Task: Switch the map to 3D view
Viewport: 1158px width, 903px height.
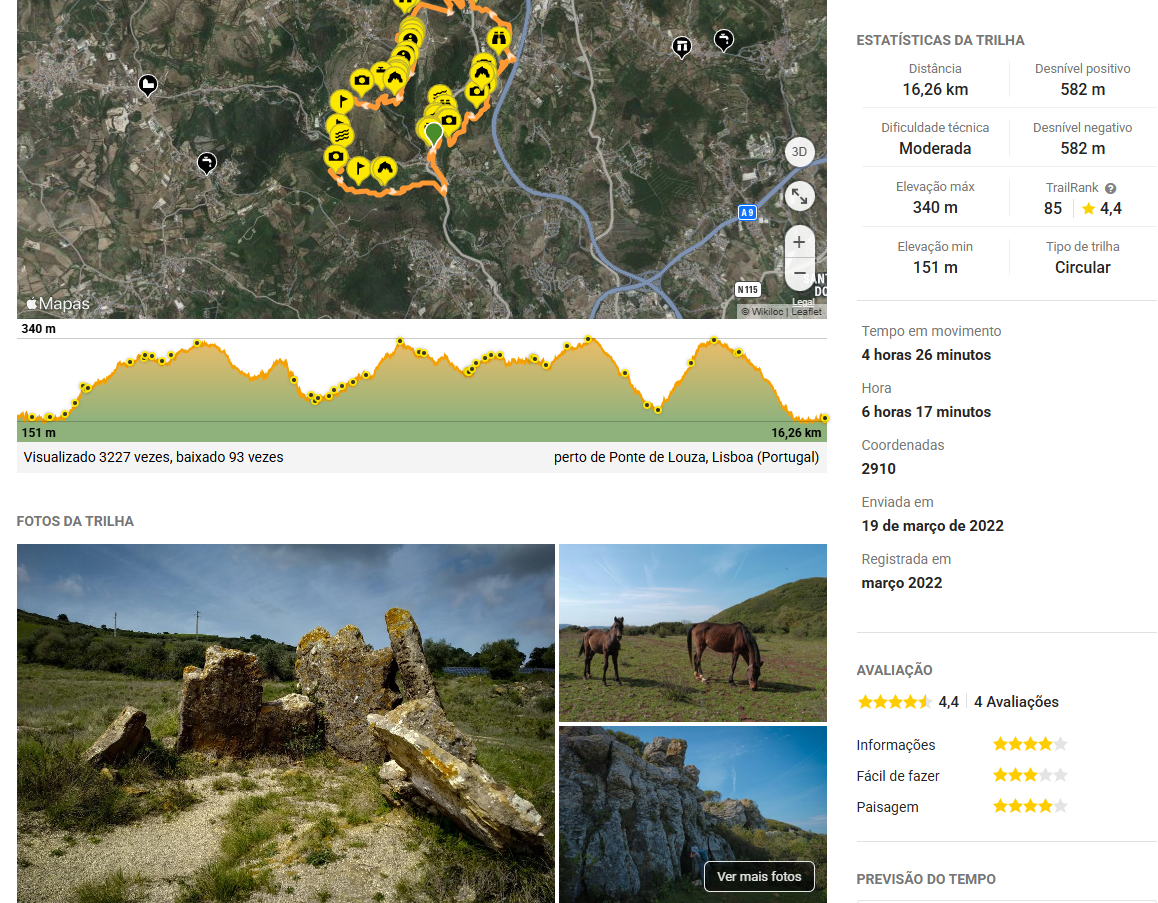Action: coord(798,152)
